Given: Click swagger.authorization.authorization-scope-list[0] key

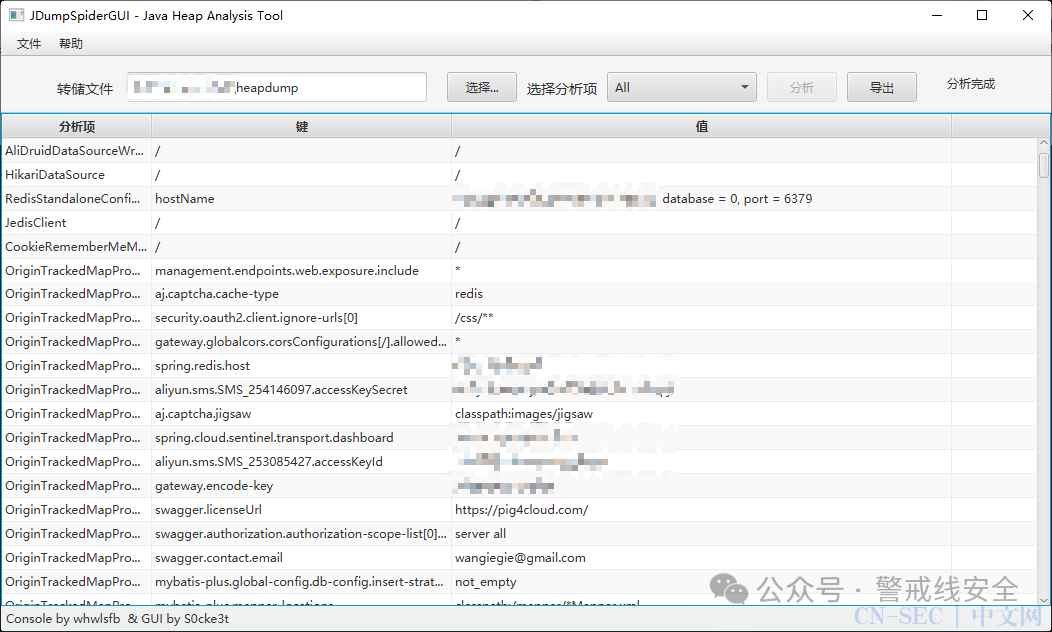Looking at the screenshot, I should coord(302,533).
